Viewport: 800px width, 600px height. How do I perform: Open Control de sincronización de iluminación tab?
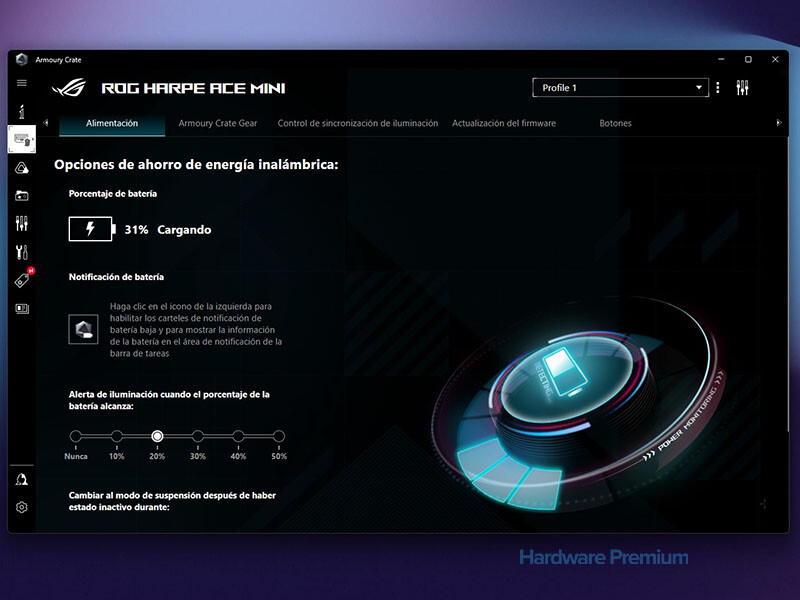coord(358,123)
